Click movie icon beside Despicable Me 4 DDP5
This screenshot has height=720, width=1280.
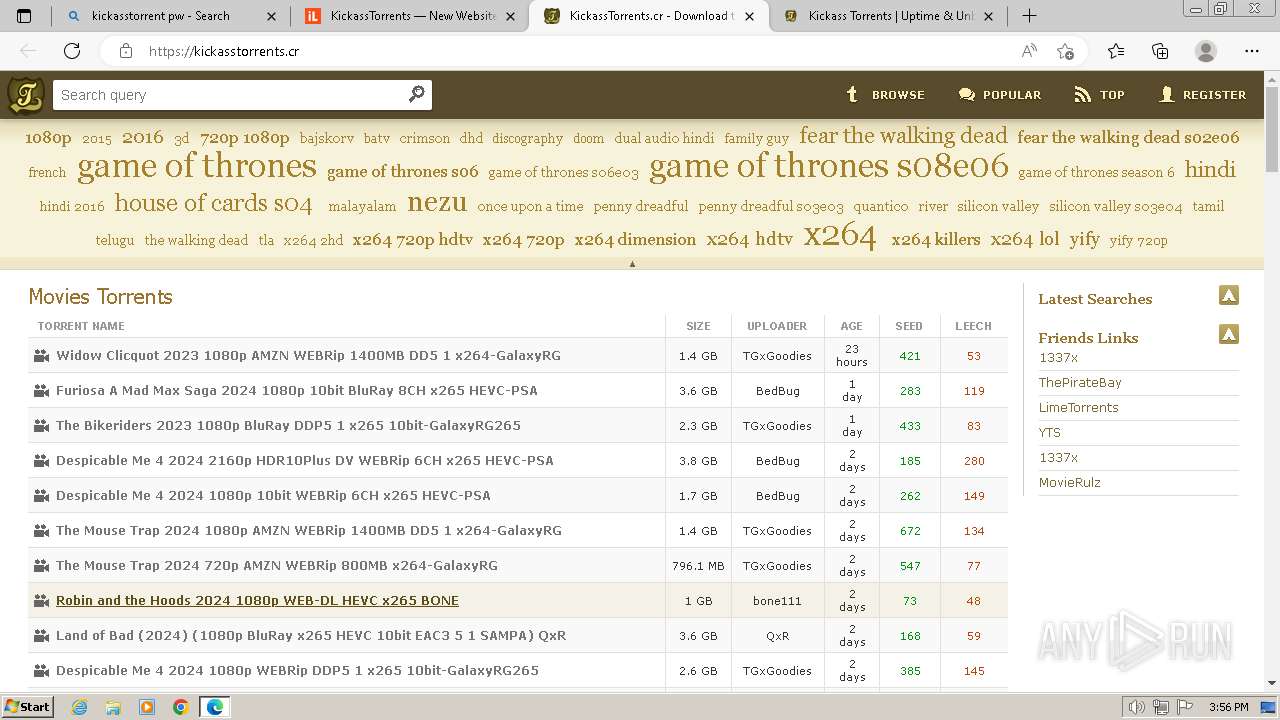click(x=41, y=670)
